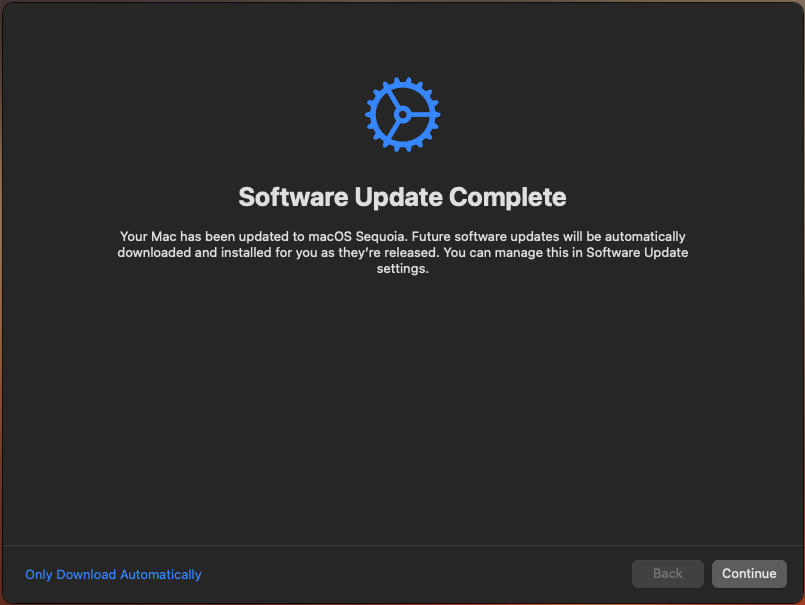Image resolution: width=805 pixels, height=605 pixels.
Task: Open the Only Download Automatically link
Action: pyautogui.click(x=113, y=574)
